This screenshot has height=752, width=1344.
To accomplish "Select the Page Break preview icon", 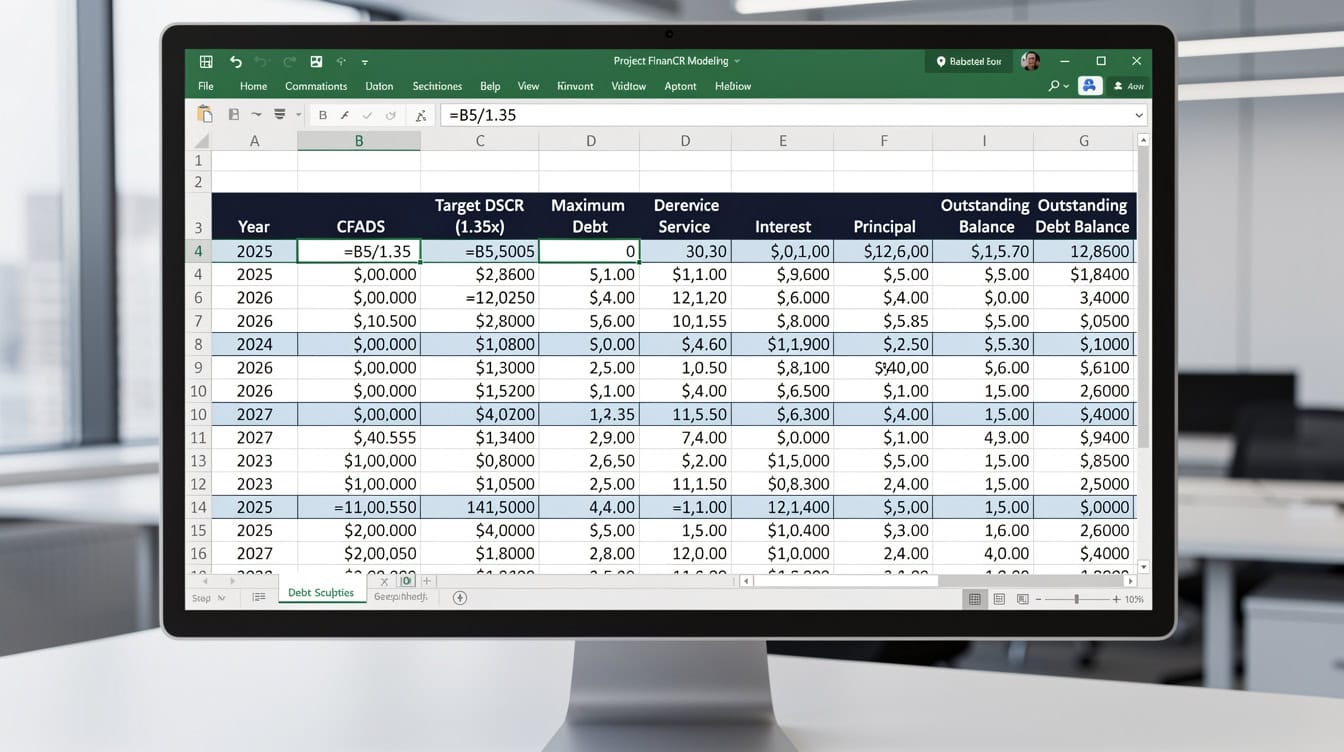I will click(x=1022, y=599).
